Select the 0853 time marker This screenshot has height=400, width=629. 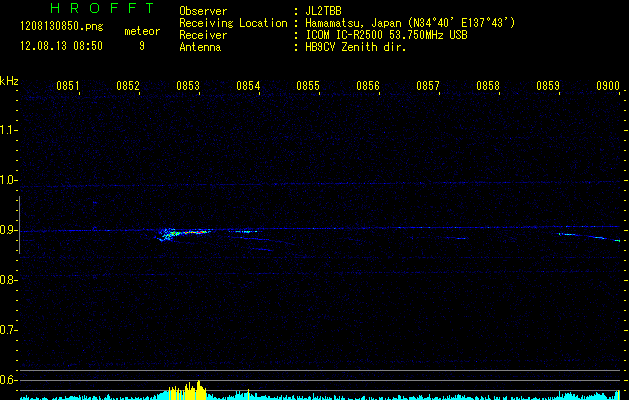(x=188, y=86)
